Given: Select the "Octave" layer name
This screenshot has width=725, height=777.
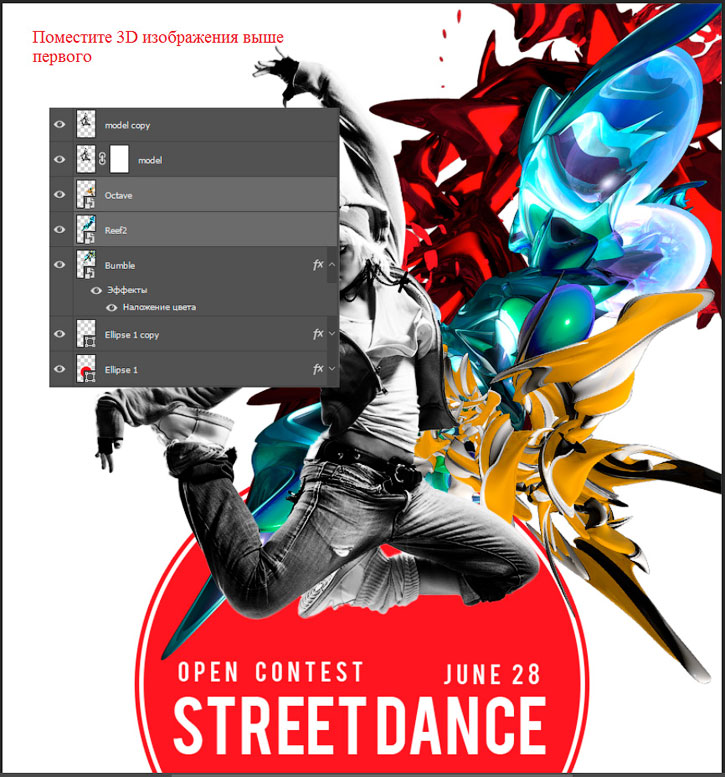Looking at the screenshot, I should 118,195.
